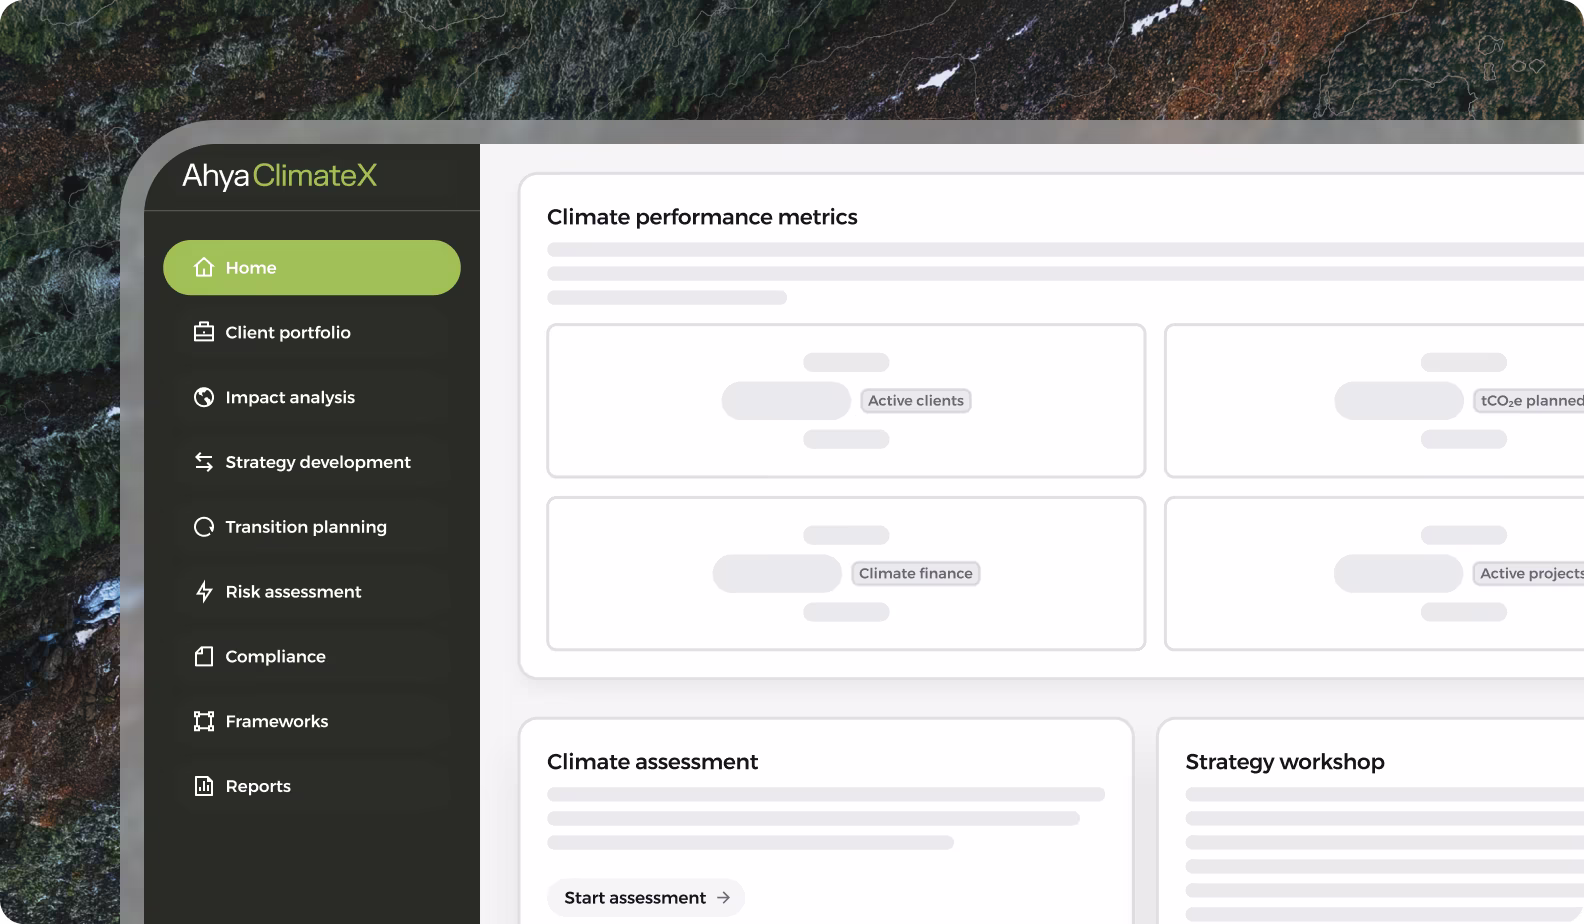Navigate to Risk assessment menu label
This screenshot has width=1584, height=924.
pyautogui.click(x=293, y=592)
